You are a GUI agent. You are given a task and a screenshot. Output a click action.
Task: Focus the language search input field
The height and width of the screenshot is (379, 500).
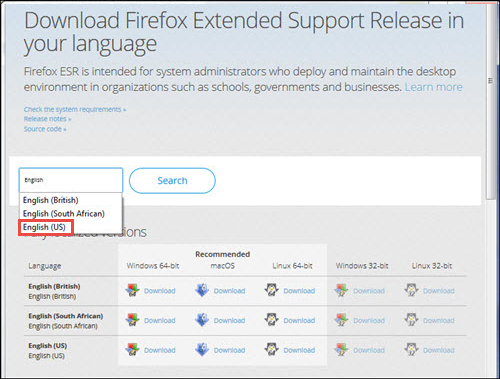71,180
